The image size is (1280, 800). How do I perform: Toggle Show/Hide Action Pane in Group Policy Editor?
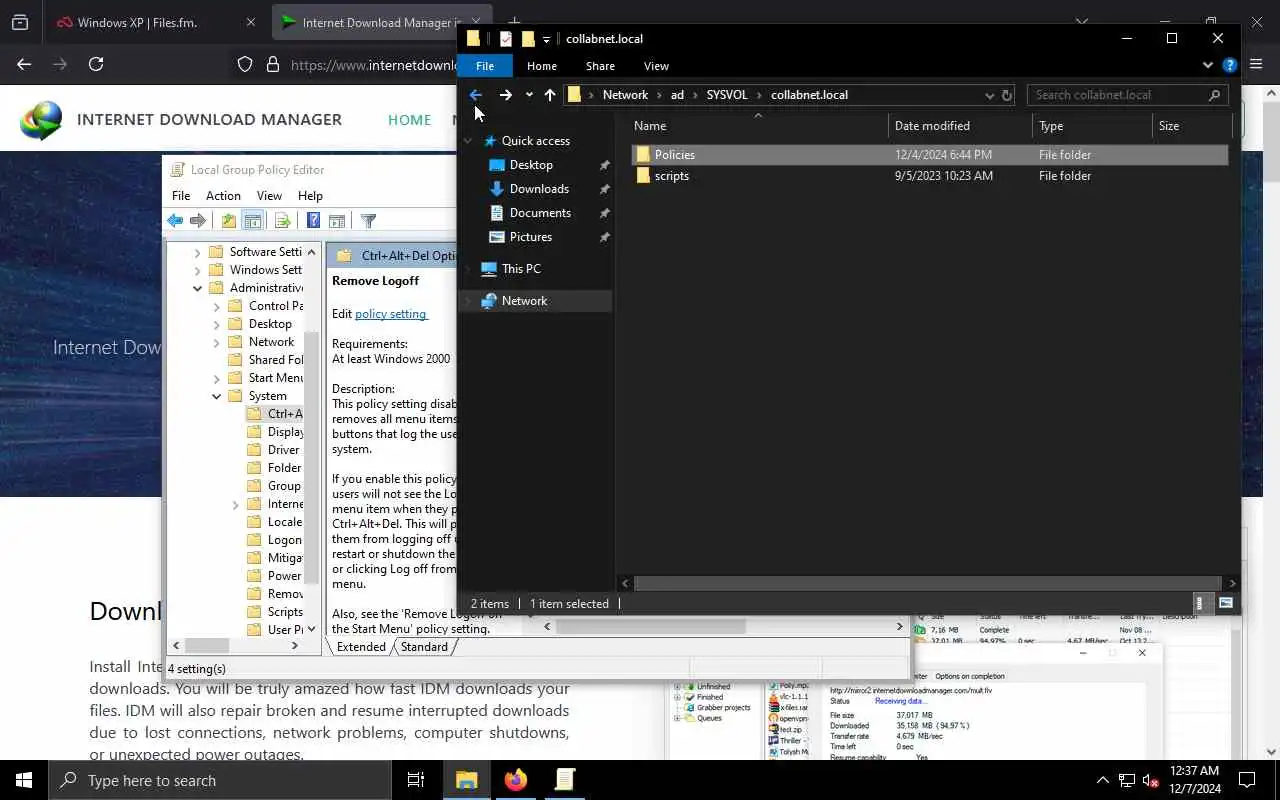point(337,221)
